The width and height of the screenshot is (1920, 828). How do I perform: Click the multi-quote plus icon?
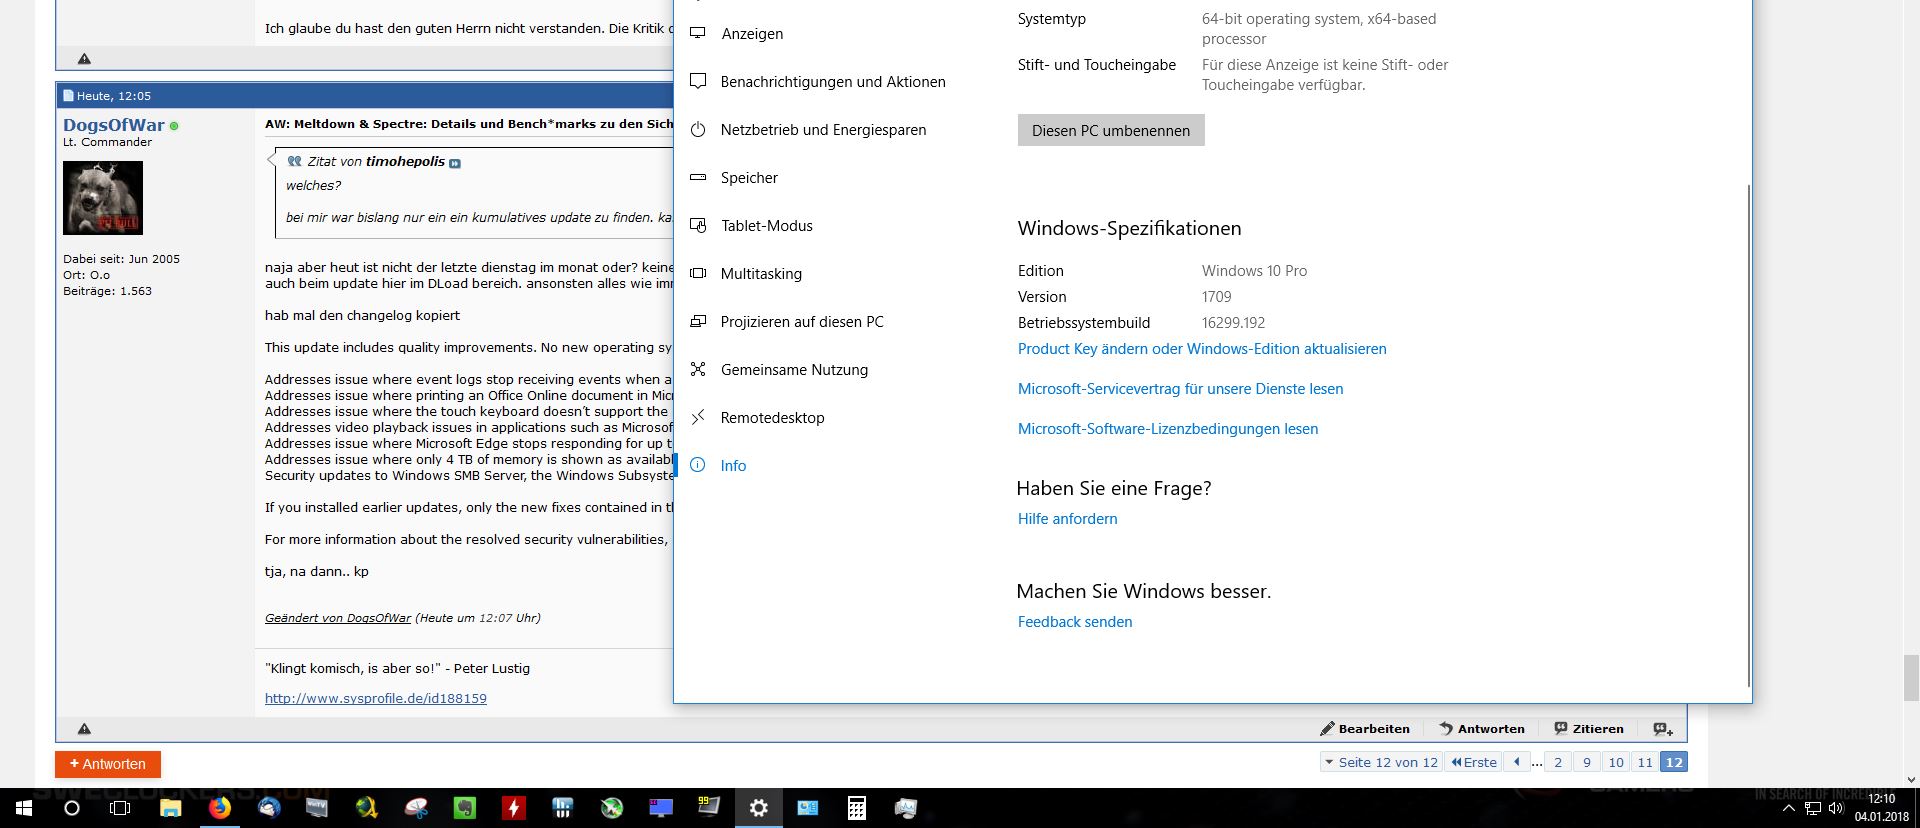tap(1663, 729)
